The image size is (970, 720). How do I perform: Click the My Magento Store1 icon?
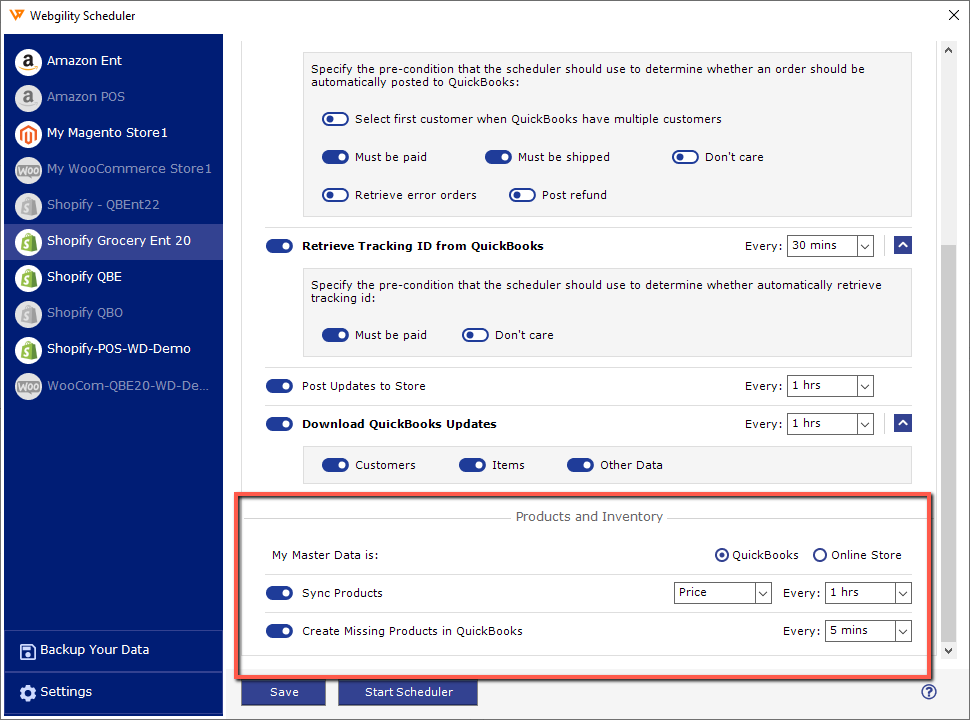click(x=28, y=134)
